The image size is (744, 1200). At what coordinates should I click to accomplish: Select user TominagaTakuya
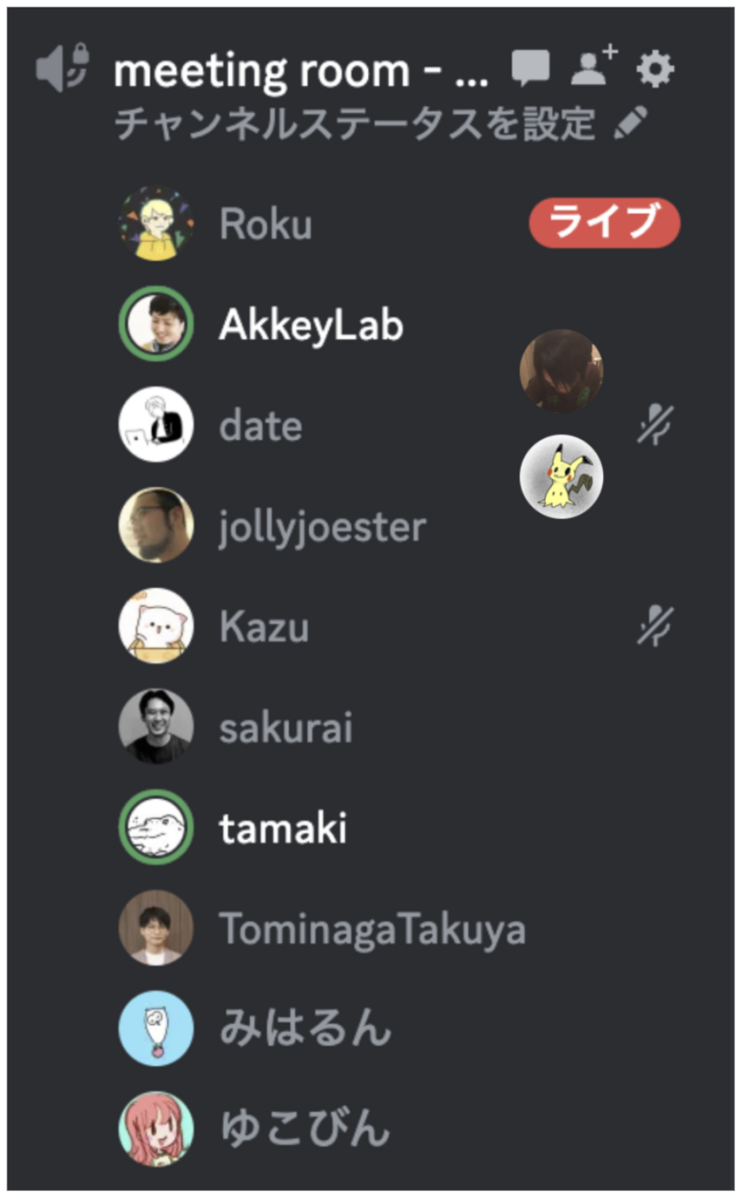click(x=372, y=929)
